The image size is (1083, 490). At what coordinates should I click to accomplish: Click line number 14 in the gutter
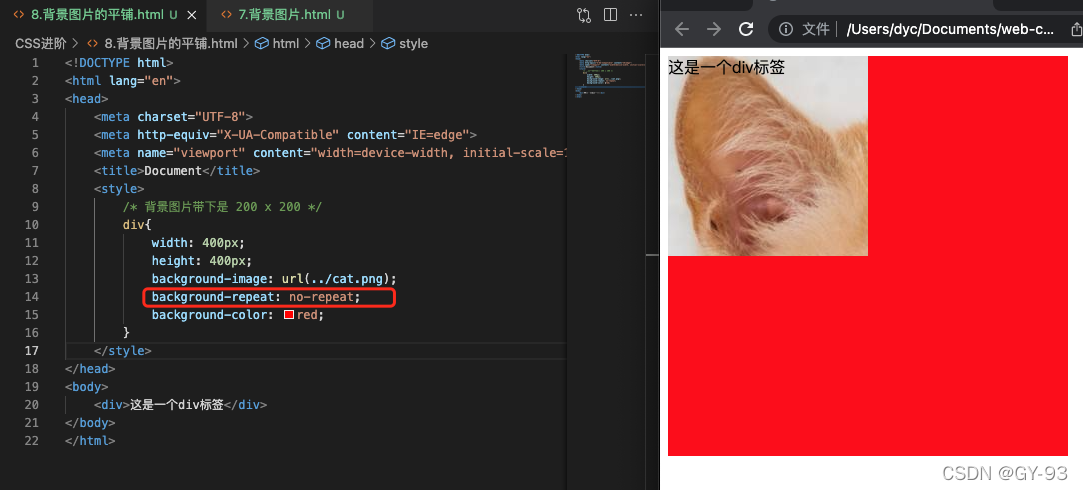(x=32, y=296)
